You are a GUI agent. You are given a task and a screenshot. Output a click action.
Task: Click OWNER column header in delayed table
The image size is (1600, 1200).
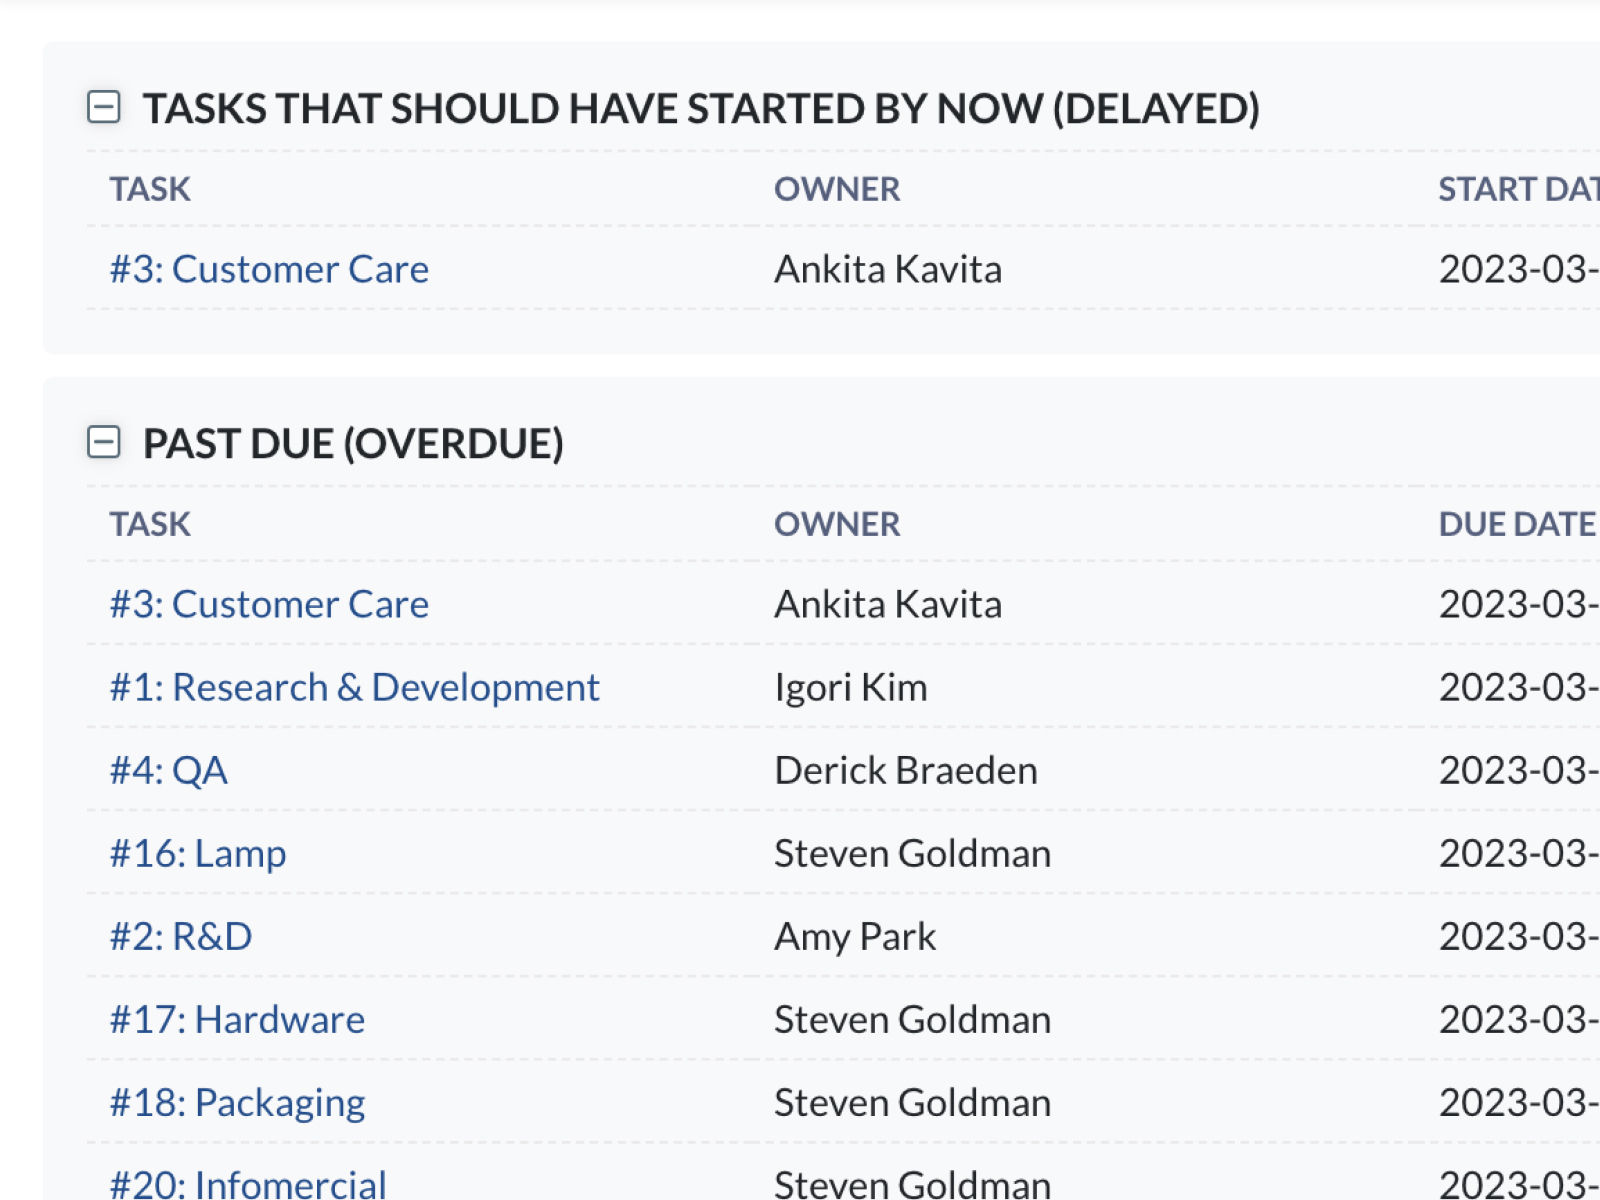tap(837, 189)
